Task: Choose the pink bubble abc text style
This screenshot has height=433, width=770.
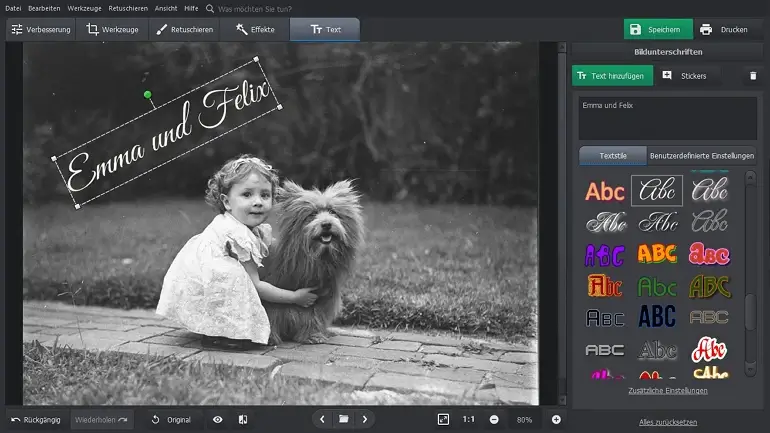Action: 709,254
